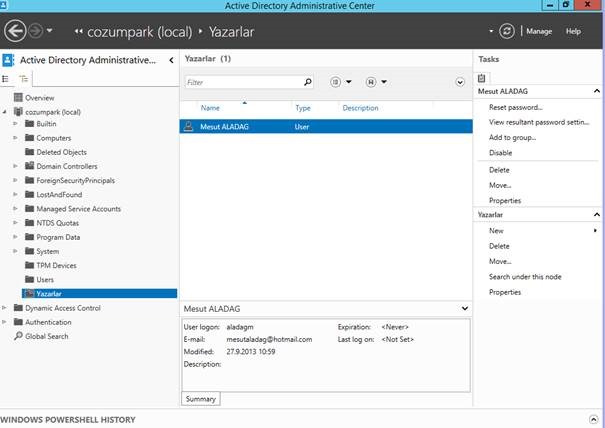Open the Help menu

pyautogui.click(x=573, y=32)
